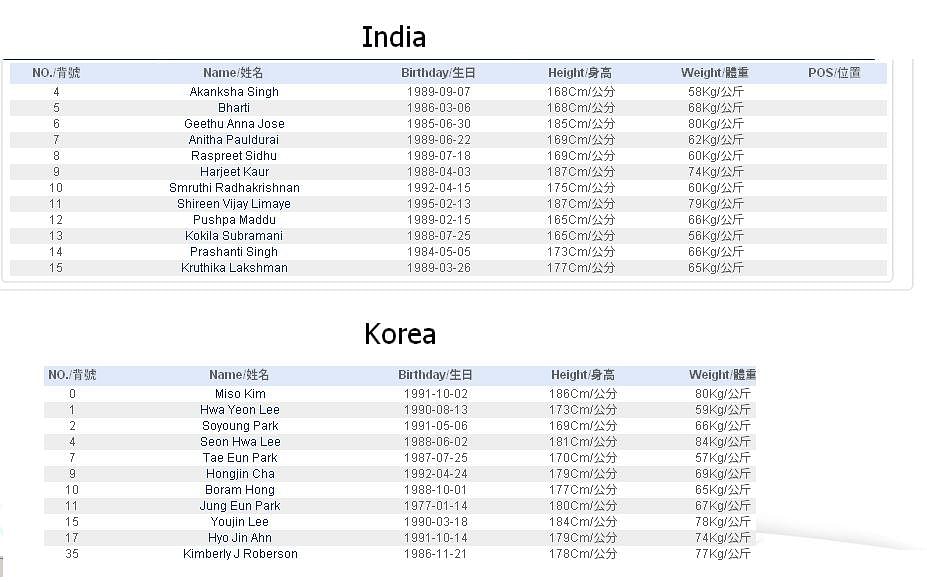Select jersey number 35 in the Korea table

[x=72, y=554]
